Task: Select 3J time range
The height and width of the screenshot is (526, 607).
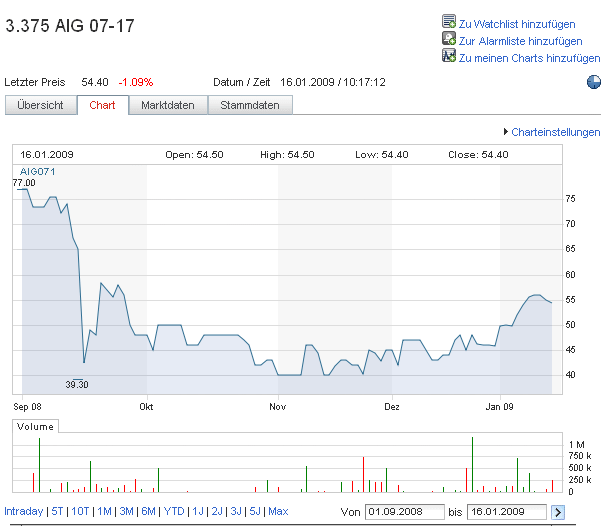Action: pyautogui.click(x=236, y=511)
